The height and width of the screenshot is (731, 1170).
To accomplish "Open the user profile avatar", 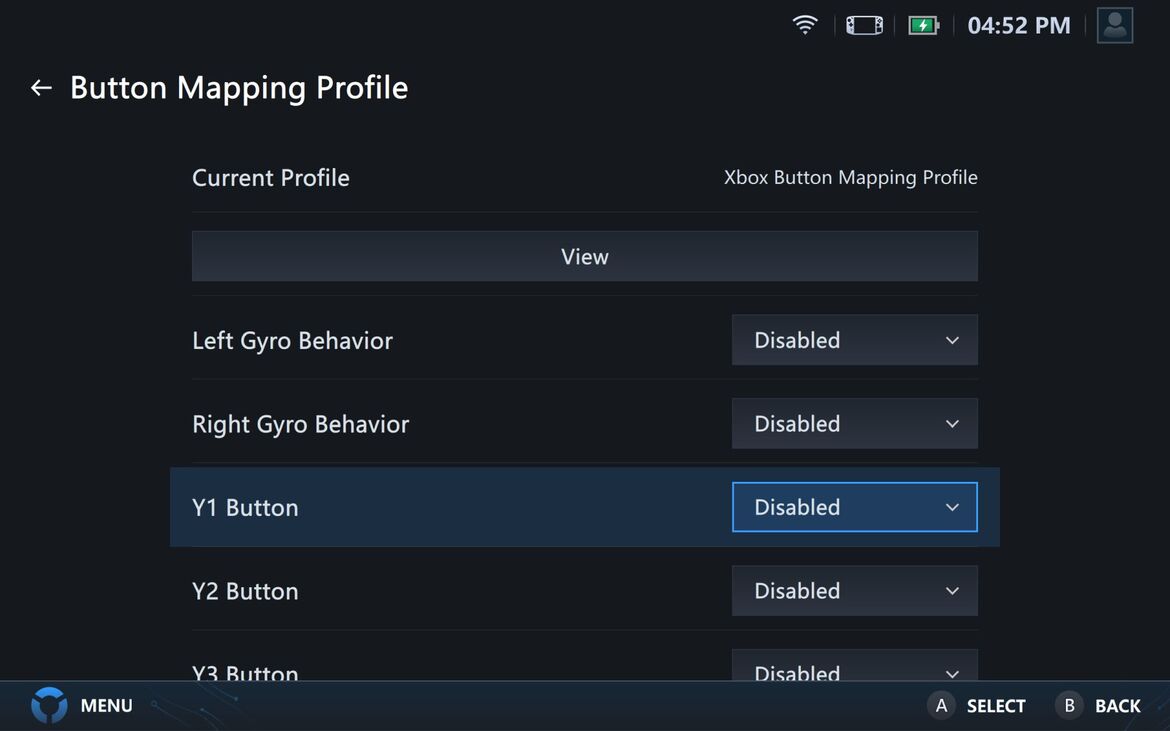I will (1114, 25).
